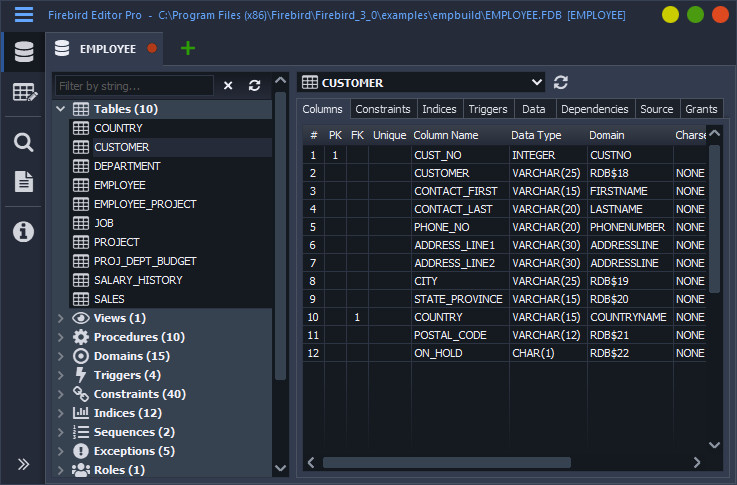
Task: Click the COUNTRY table icon in tree
Action: click(81, 128)
